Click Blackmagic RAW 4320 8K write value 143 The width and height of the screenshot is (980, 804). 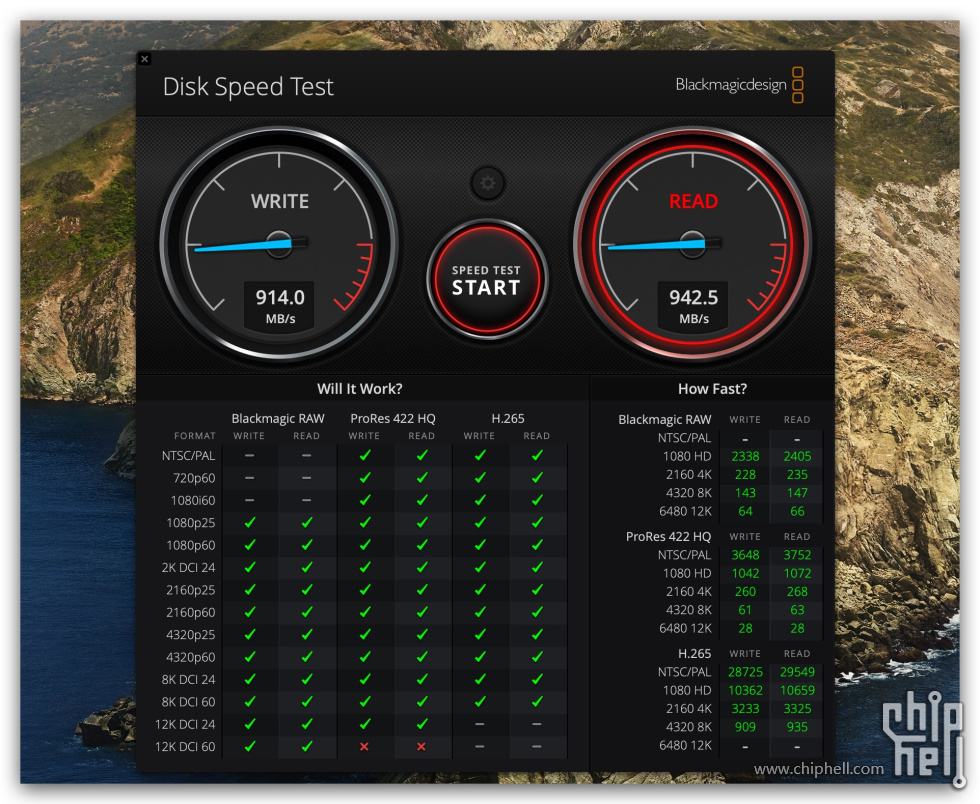(x=745, y=493)
